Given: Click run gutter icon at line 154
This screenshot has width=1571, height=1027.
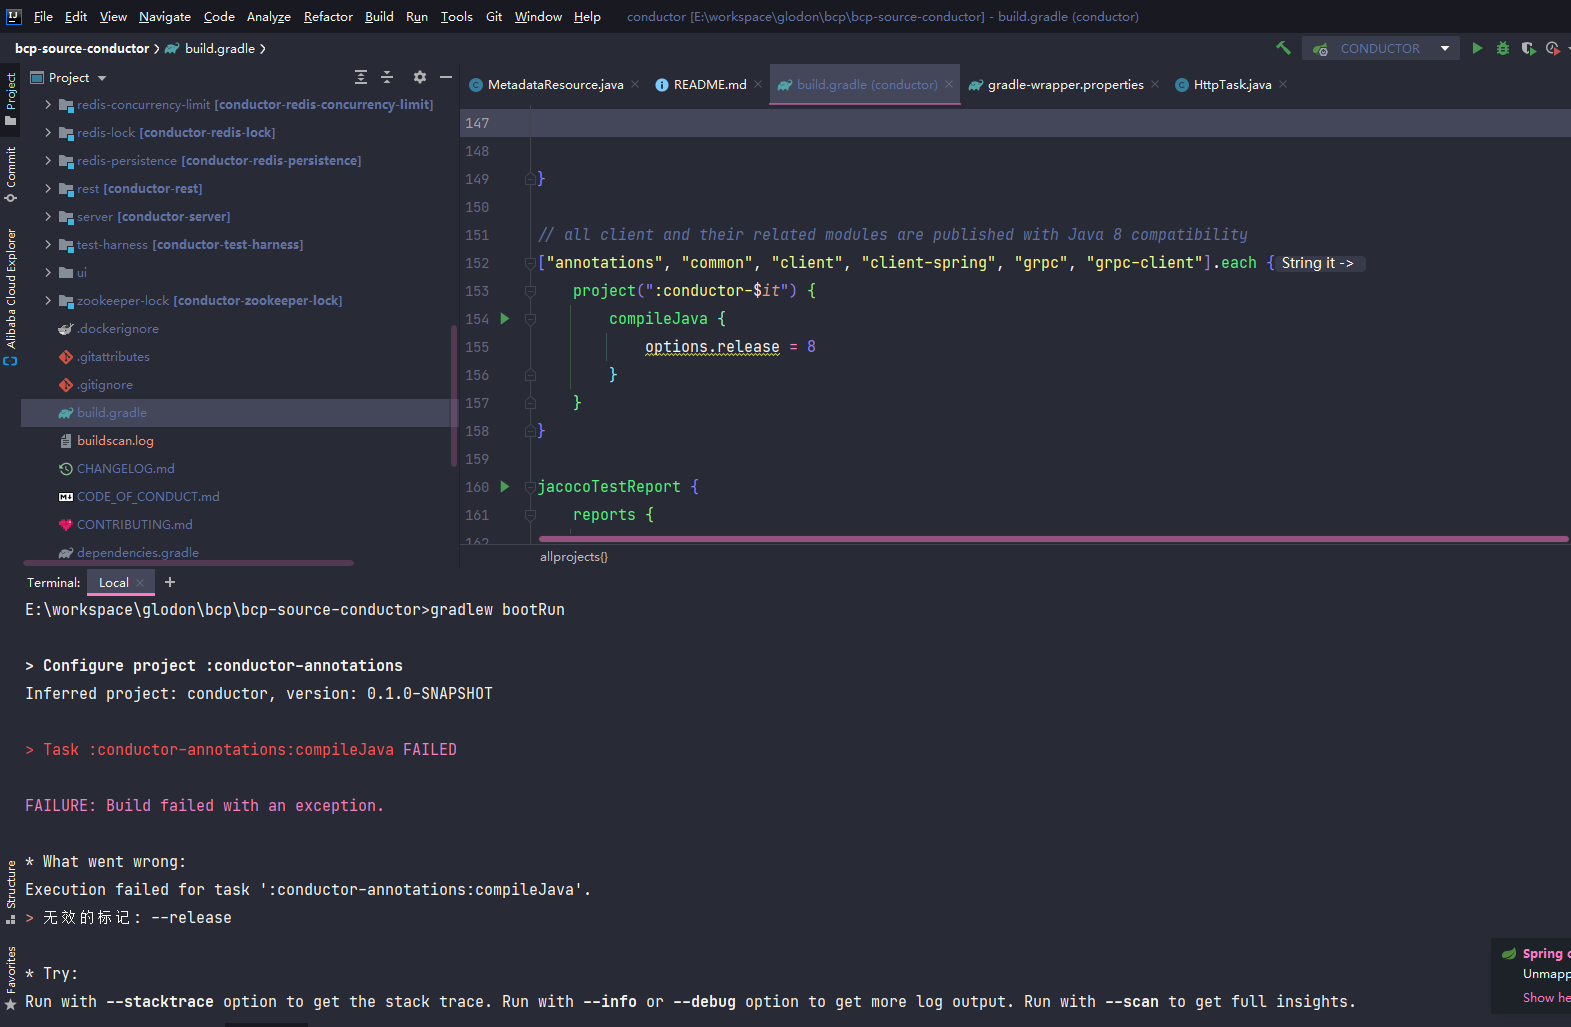Looking at the screenshot, I should coord(505,318).
